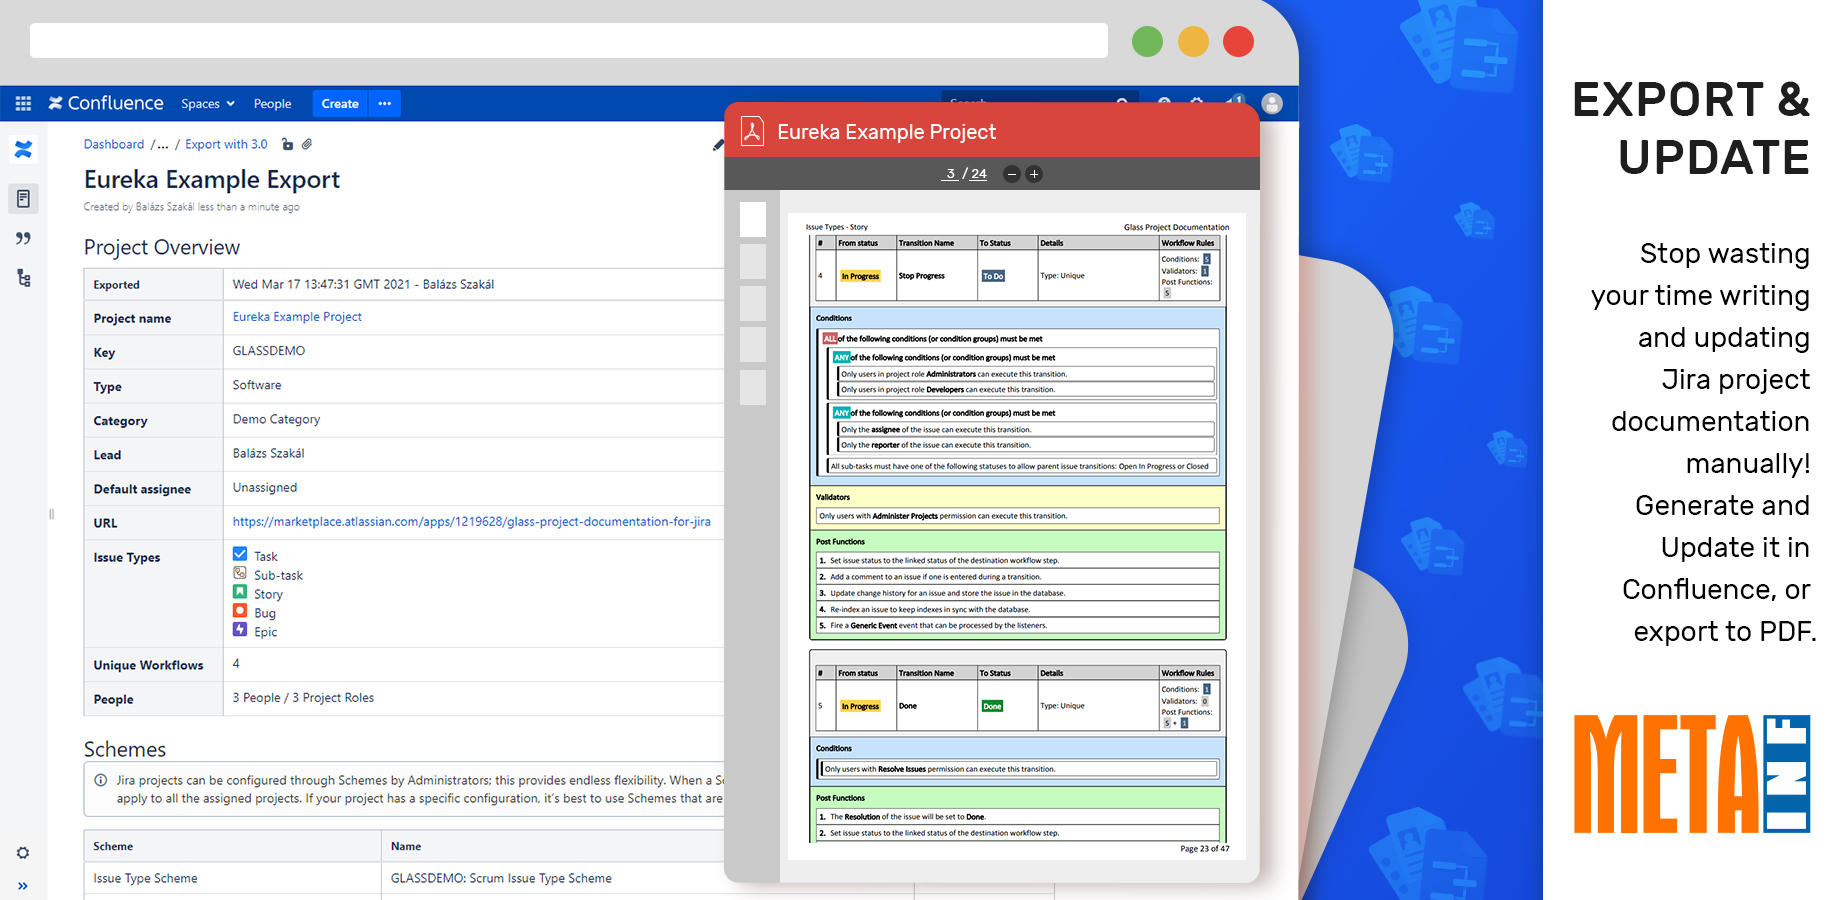This screenshot has height=900, width=1840.
Task: Open page attachments via the paperclip icon
Action: [307, 144]
